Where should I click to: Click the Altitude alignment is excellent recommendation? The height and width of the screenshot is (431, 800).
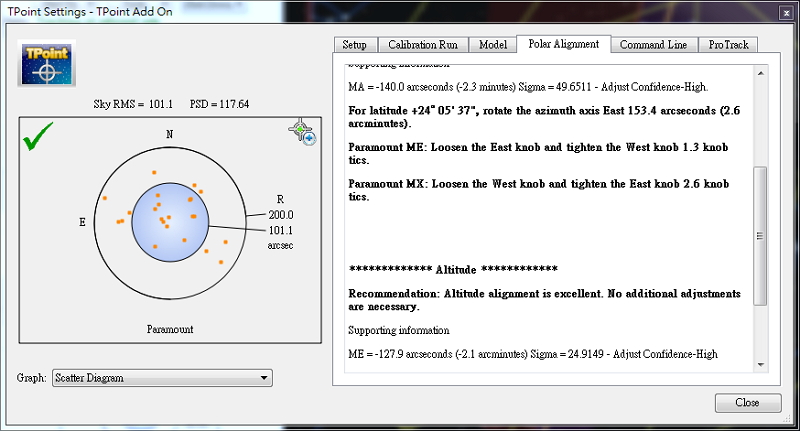point(544,300)
